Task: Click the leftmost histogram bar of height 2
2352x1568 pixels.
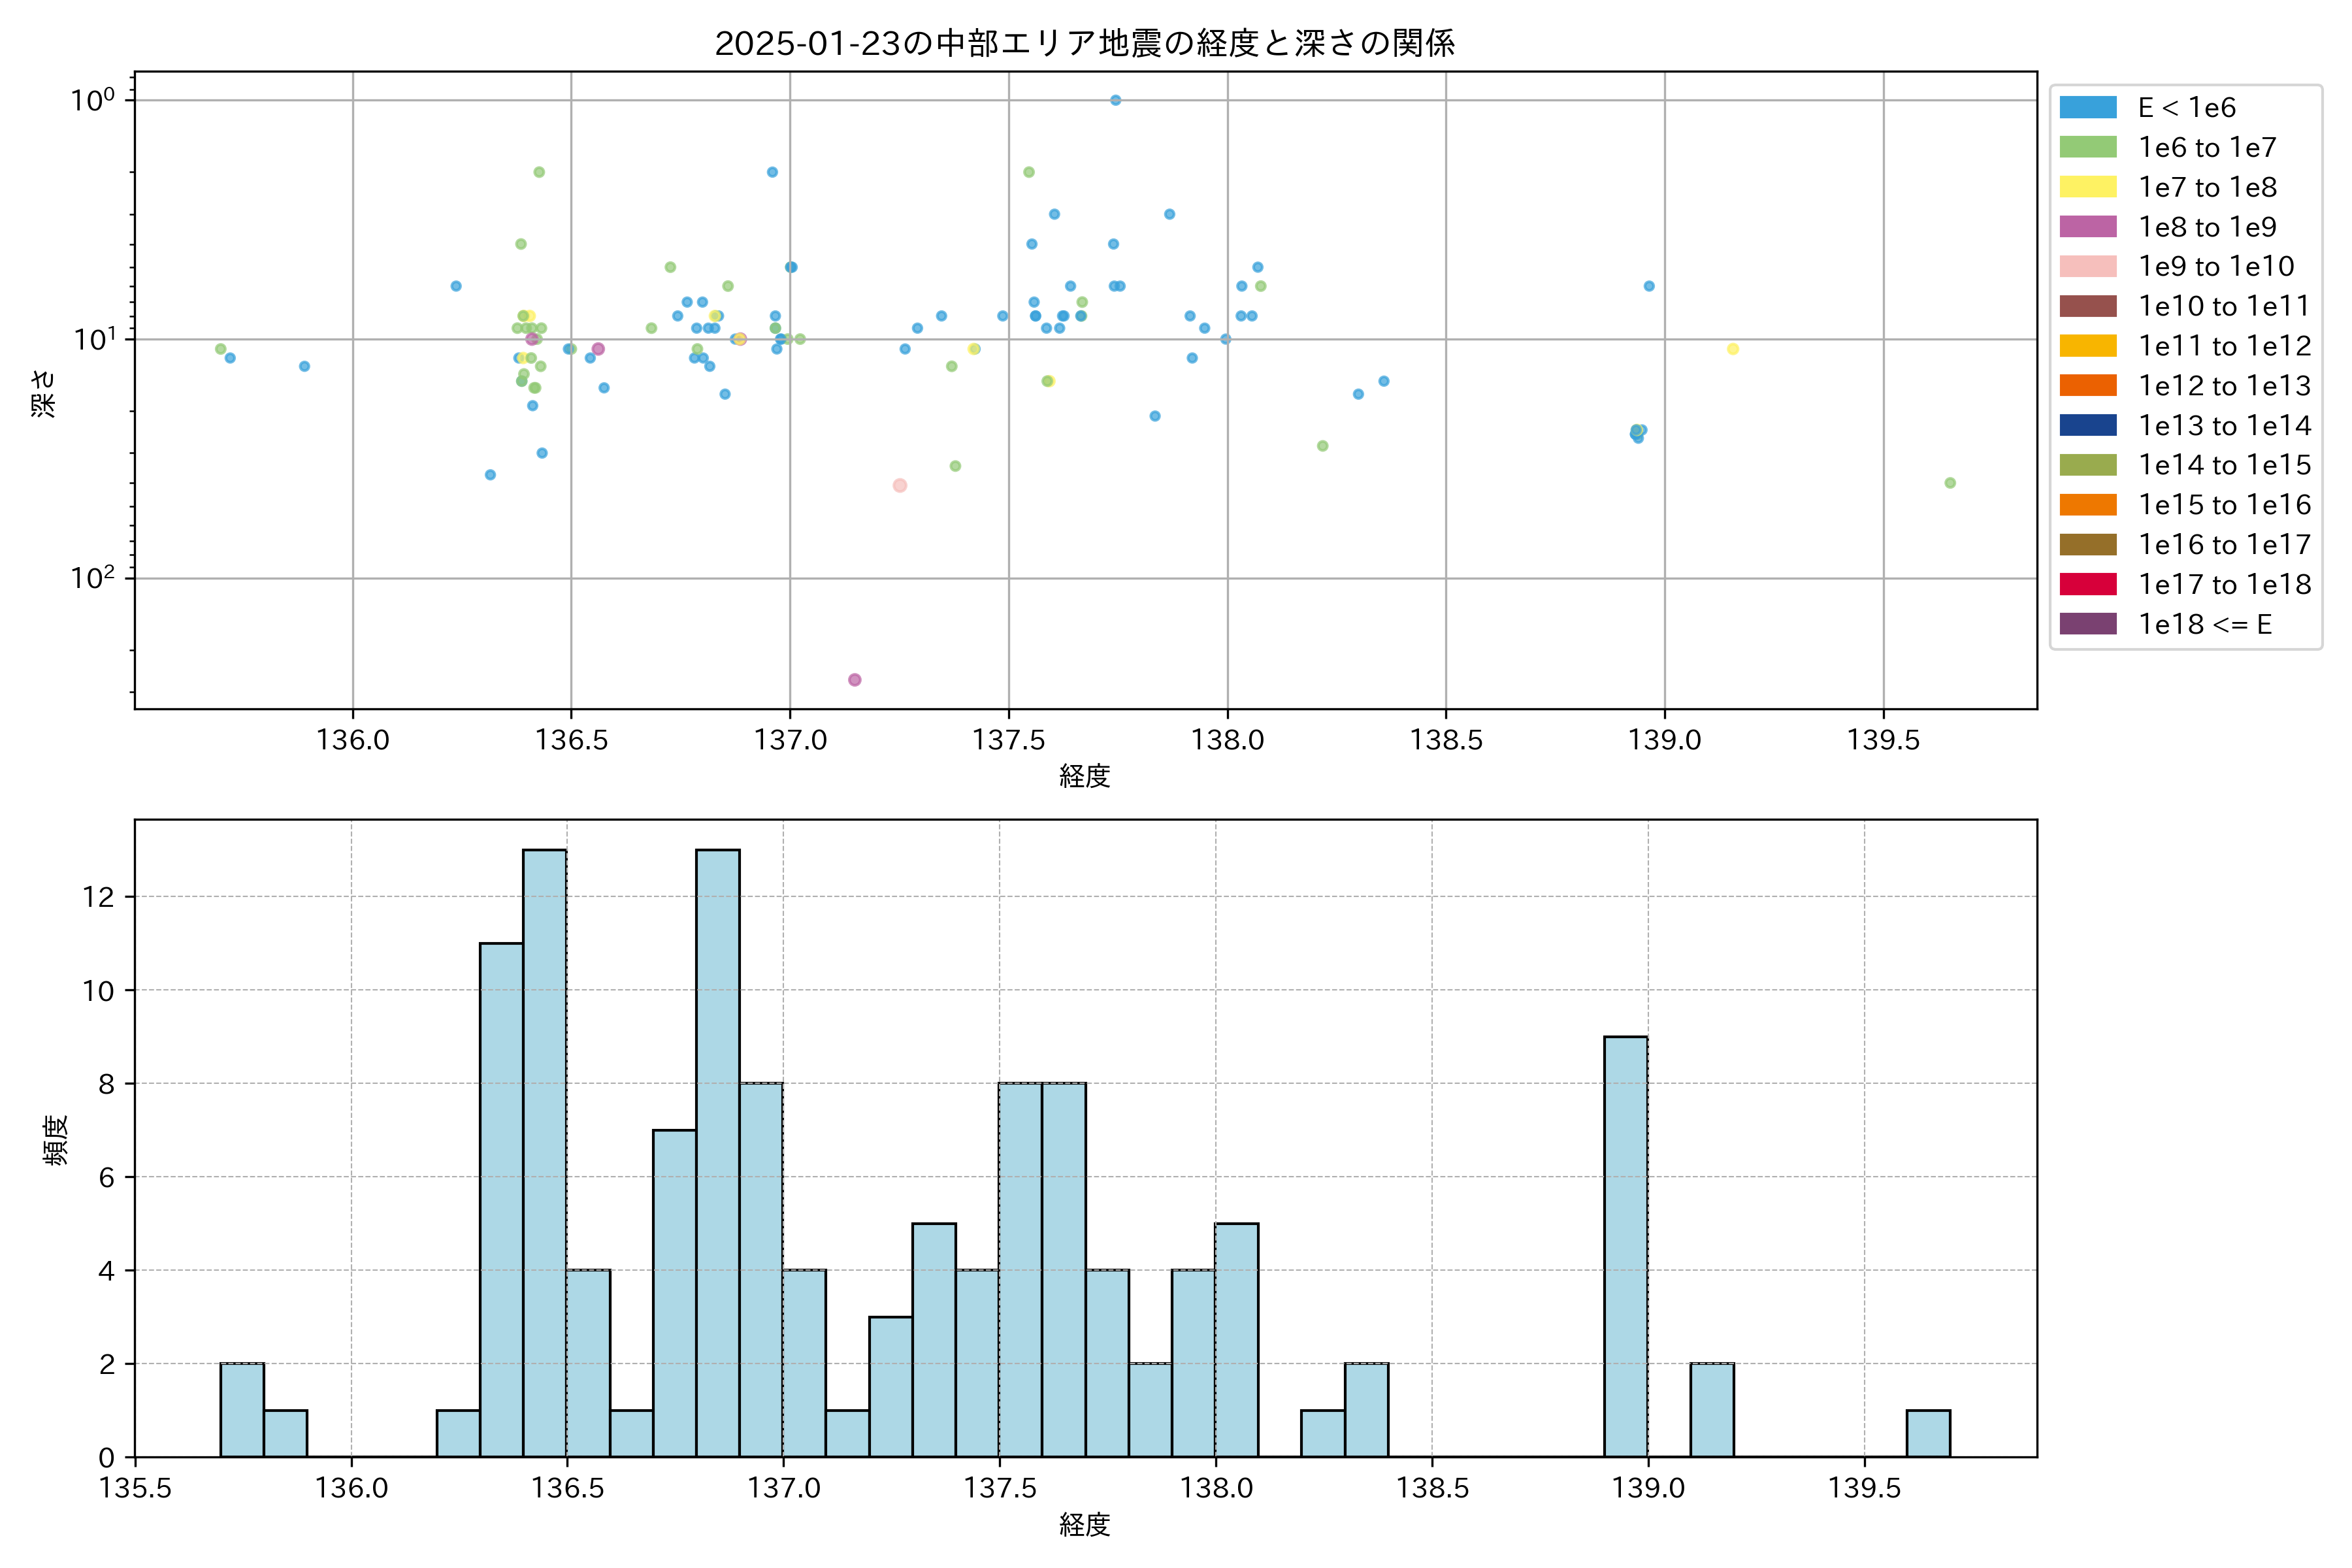Action: coord(242,1410)
